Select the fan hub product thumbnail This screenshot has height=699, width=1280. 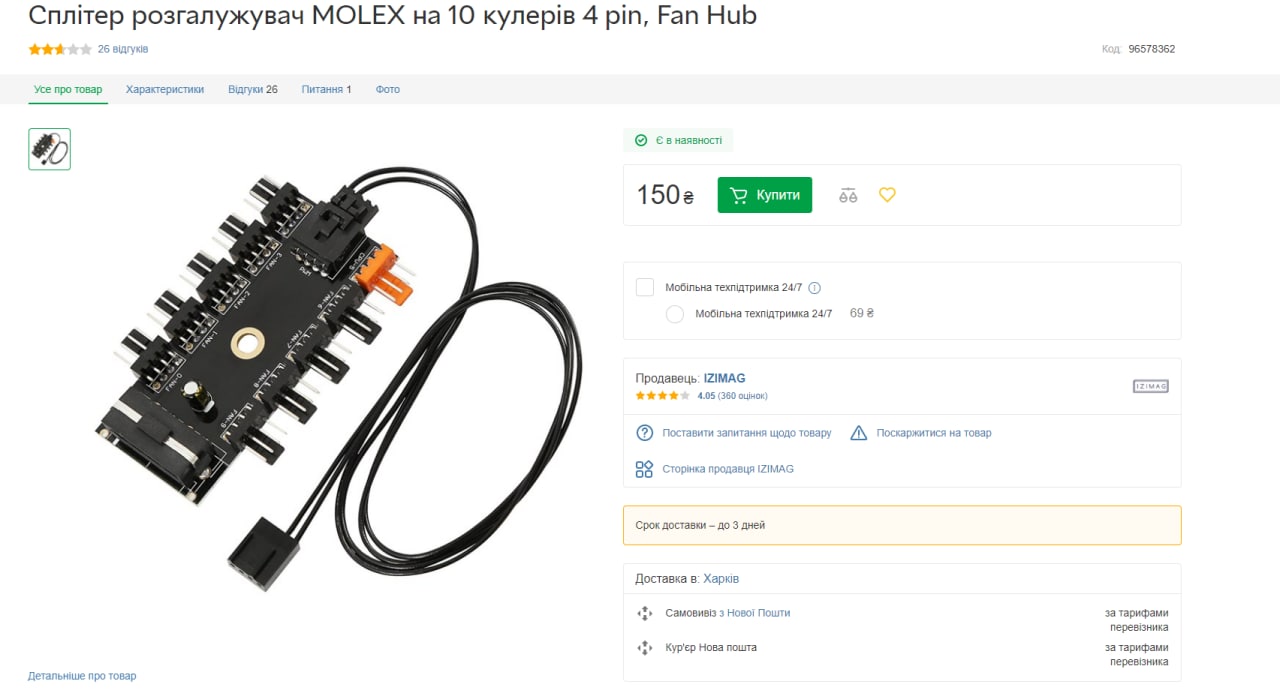(x=49, y=149)
